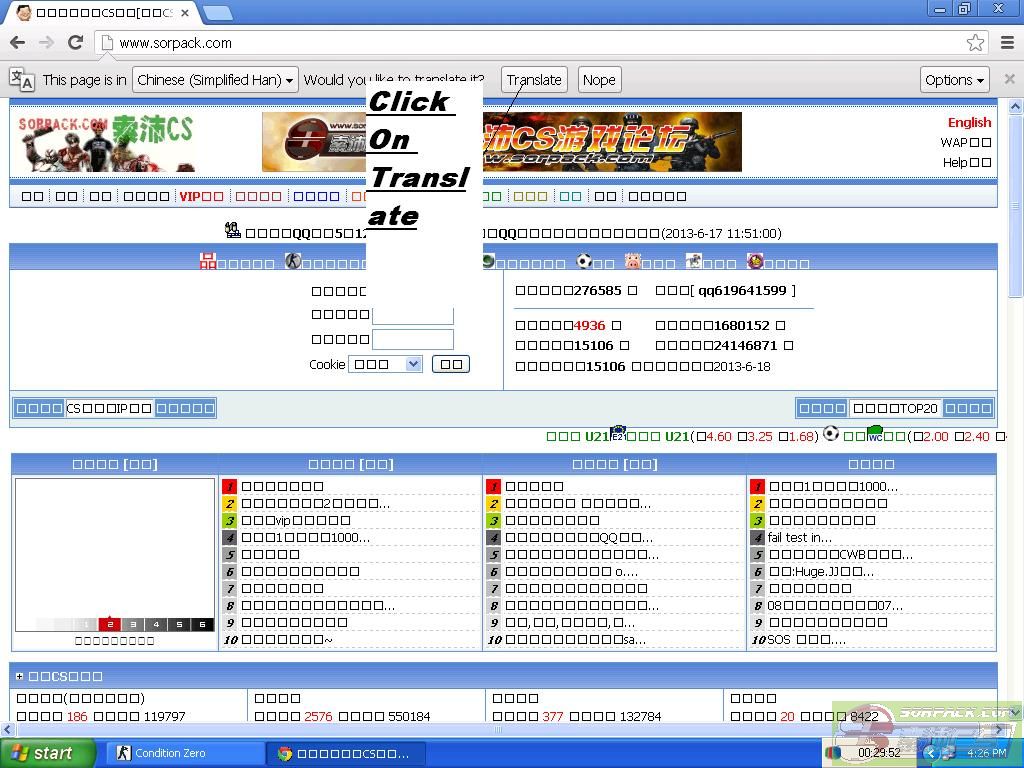Image resolution: width=1024 pixels, height=768 pixels.
Task: Click the translate icon in the infobar
Action: (21, 80)
